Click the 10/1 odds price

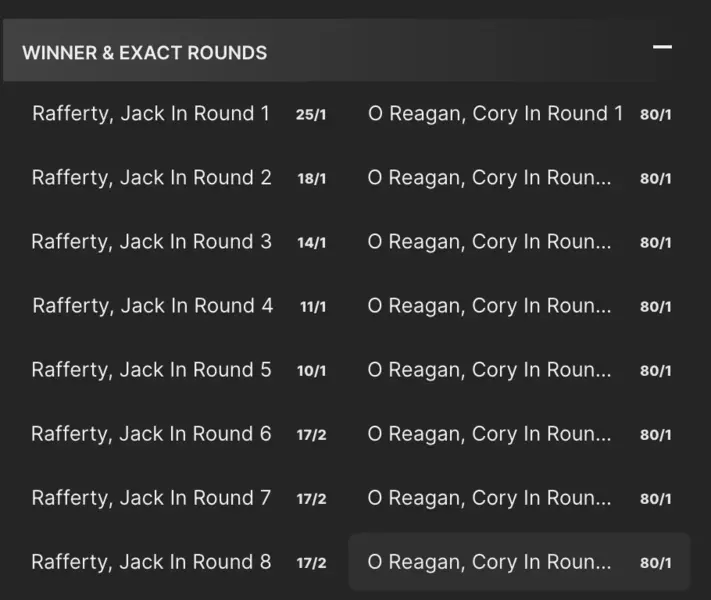(311, 371)
